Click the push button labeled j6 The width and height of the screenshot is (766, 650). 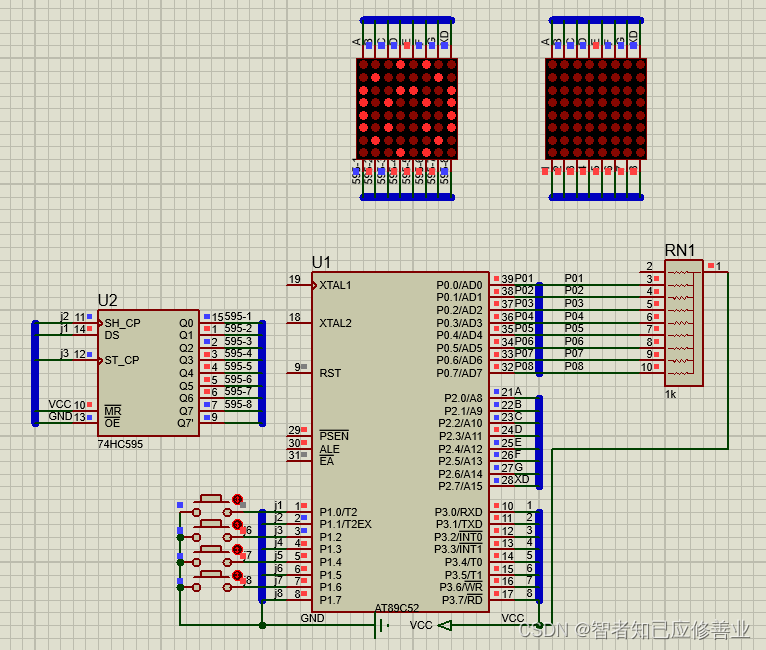(212, 531)
